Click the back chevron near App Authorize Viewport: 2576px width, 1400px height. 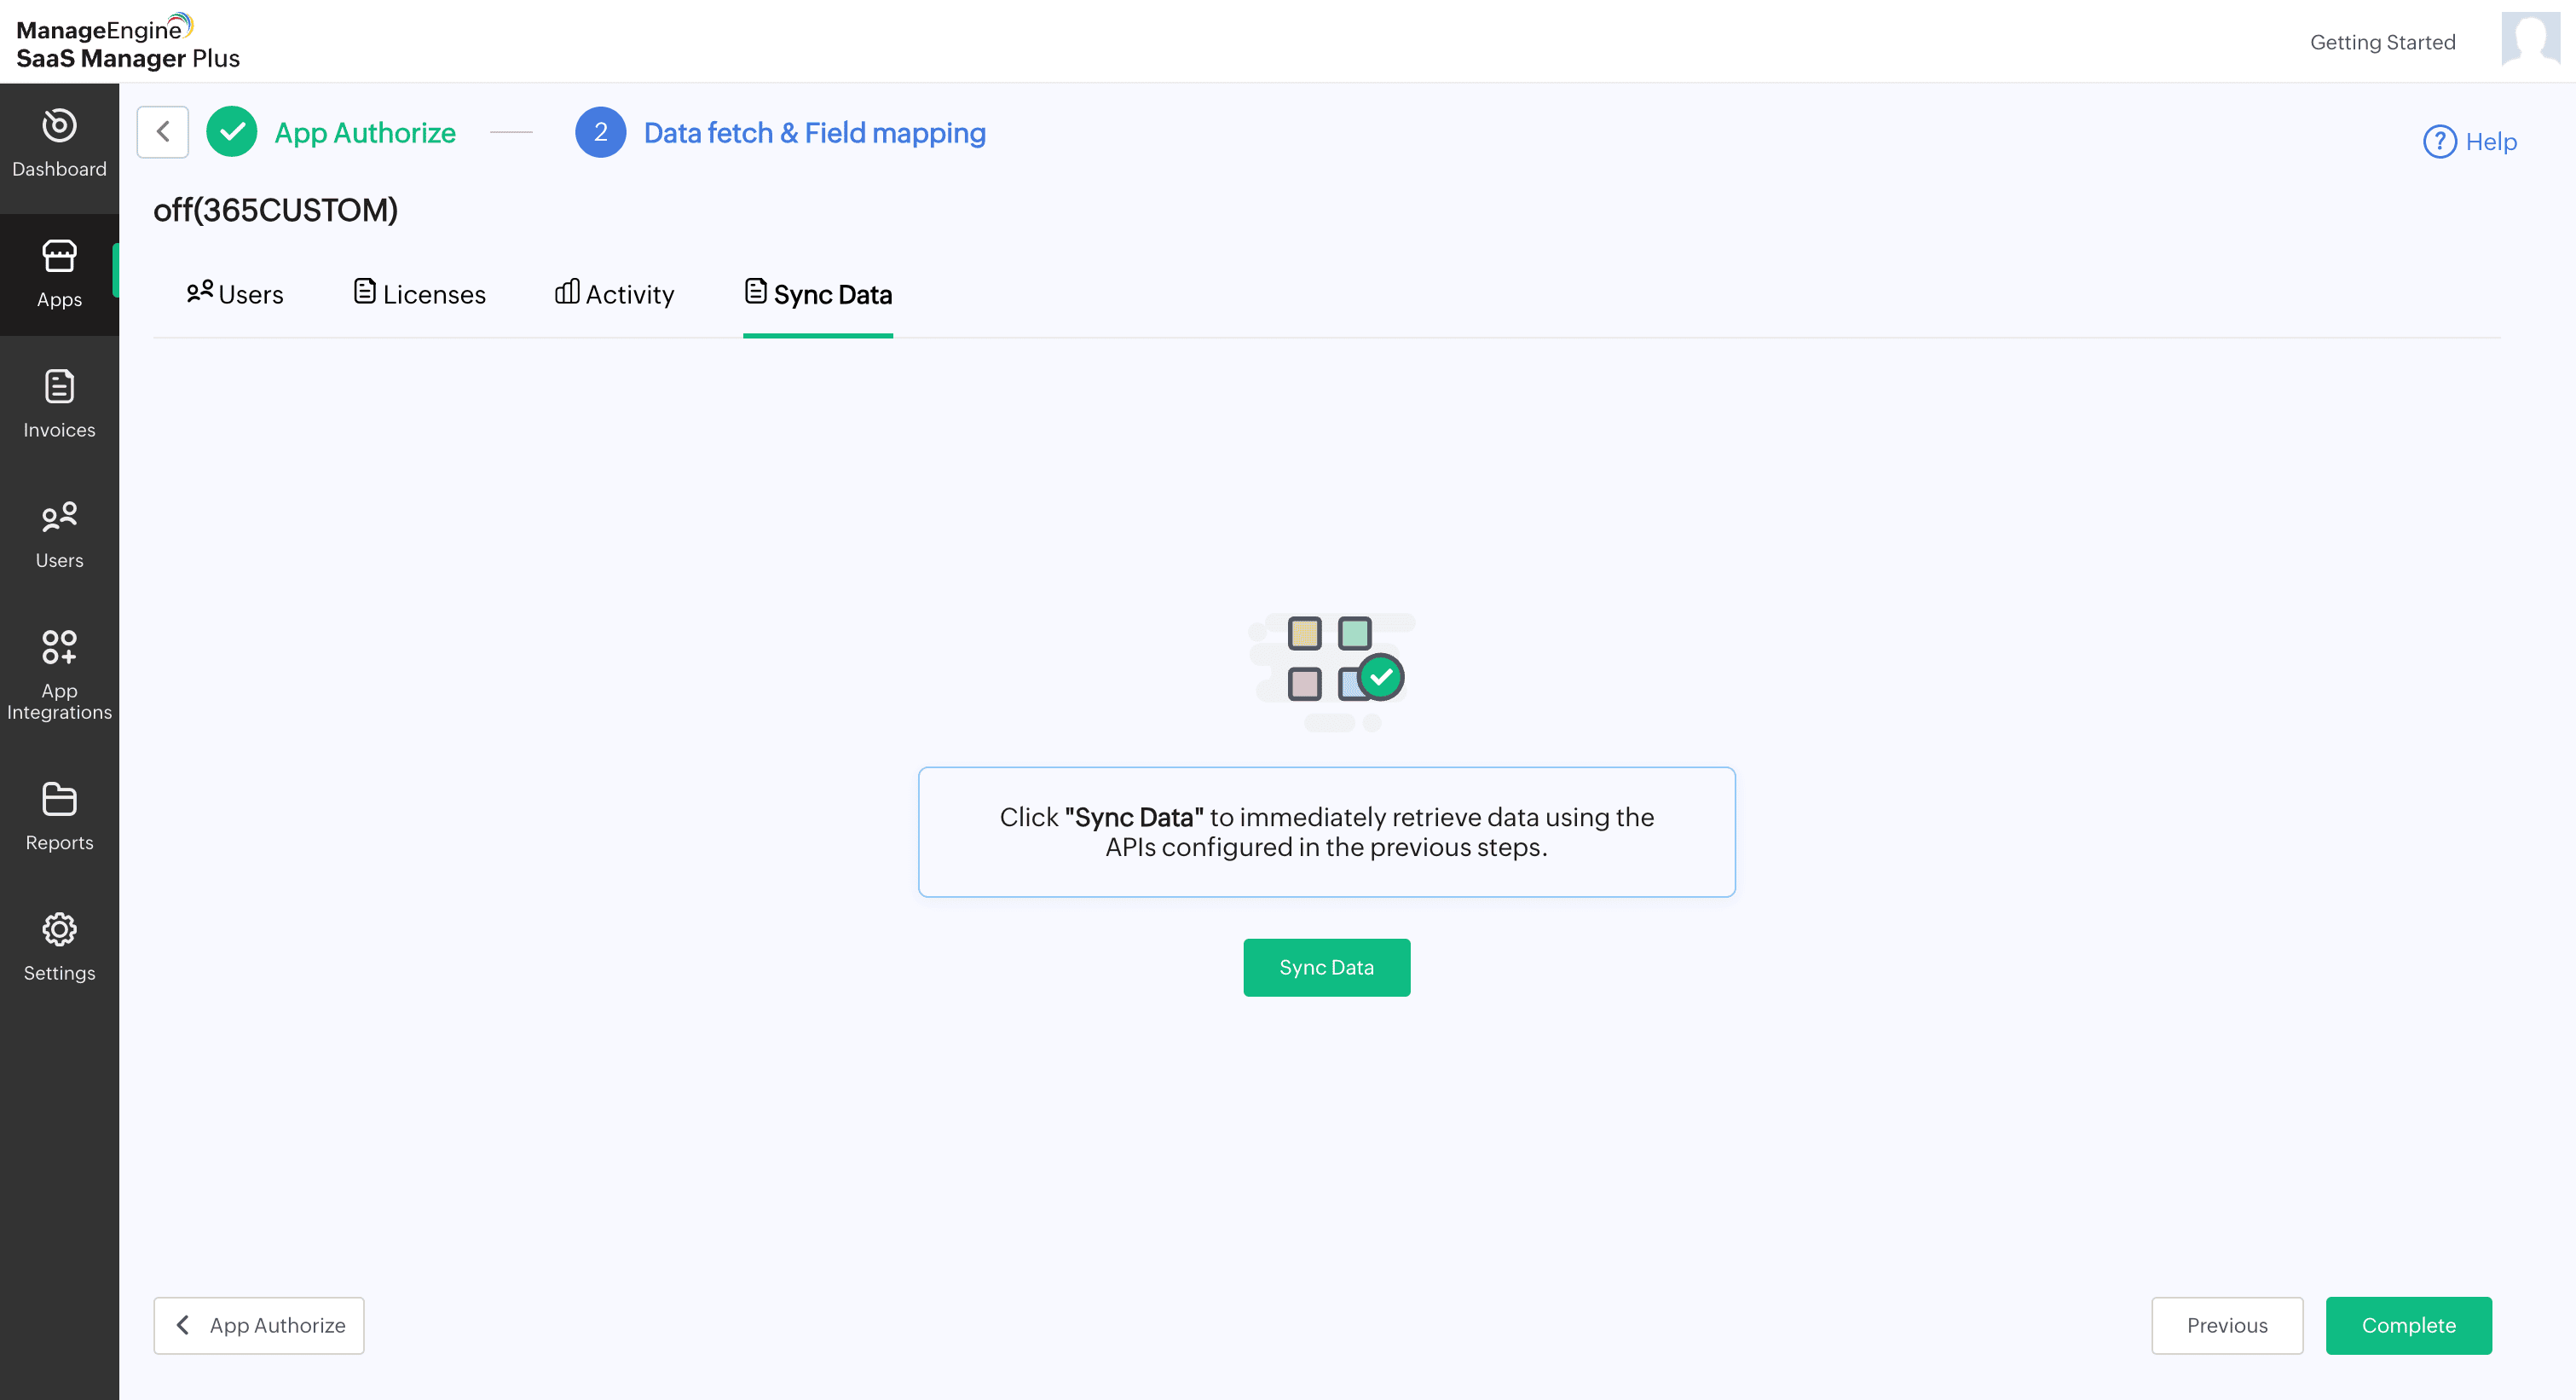(x=163, y=132)
